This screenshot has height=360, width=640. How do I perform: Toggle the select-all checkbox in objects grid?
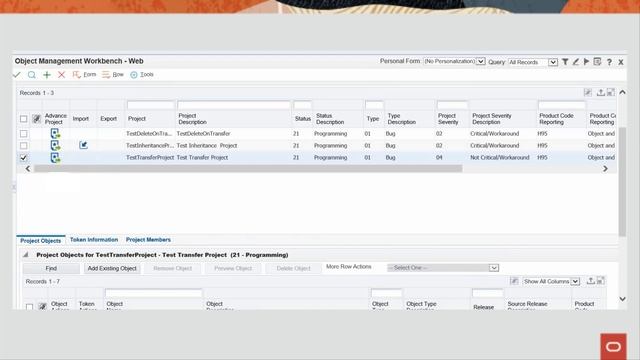[29, 307]
